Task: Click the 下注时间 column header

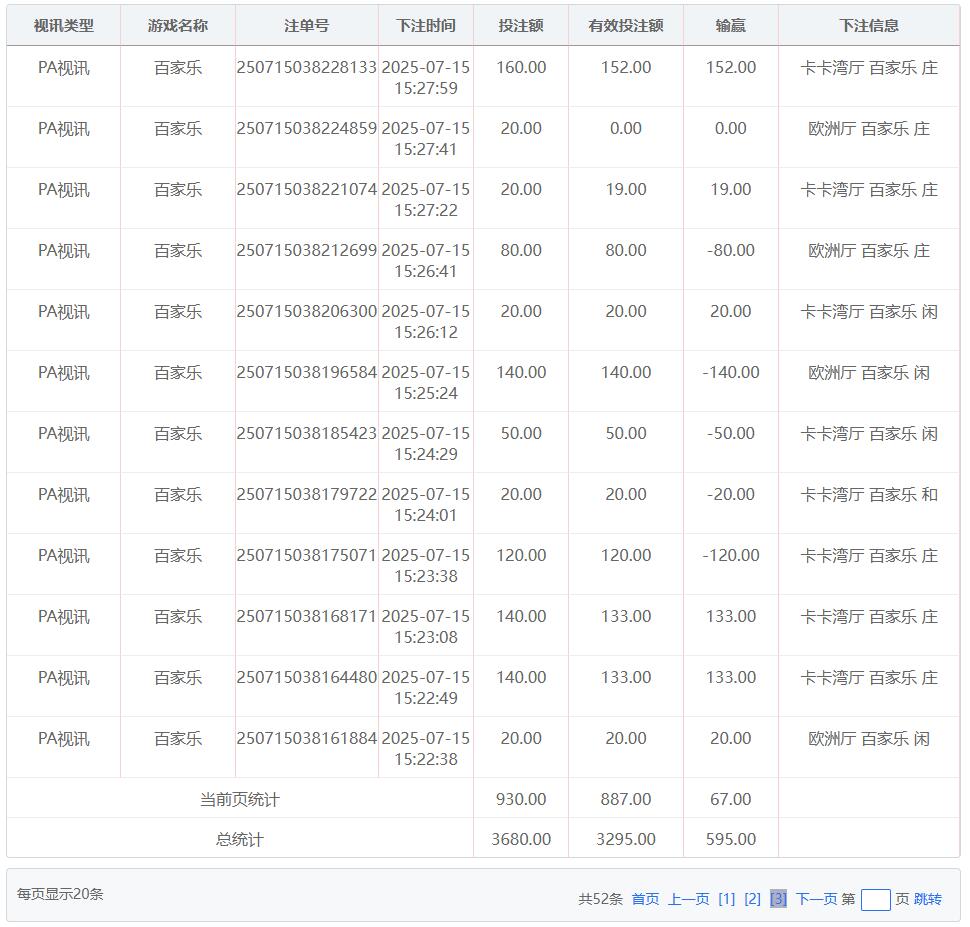Action: (425, 26)
